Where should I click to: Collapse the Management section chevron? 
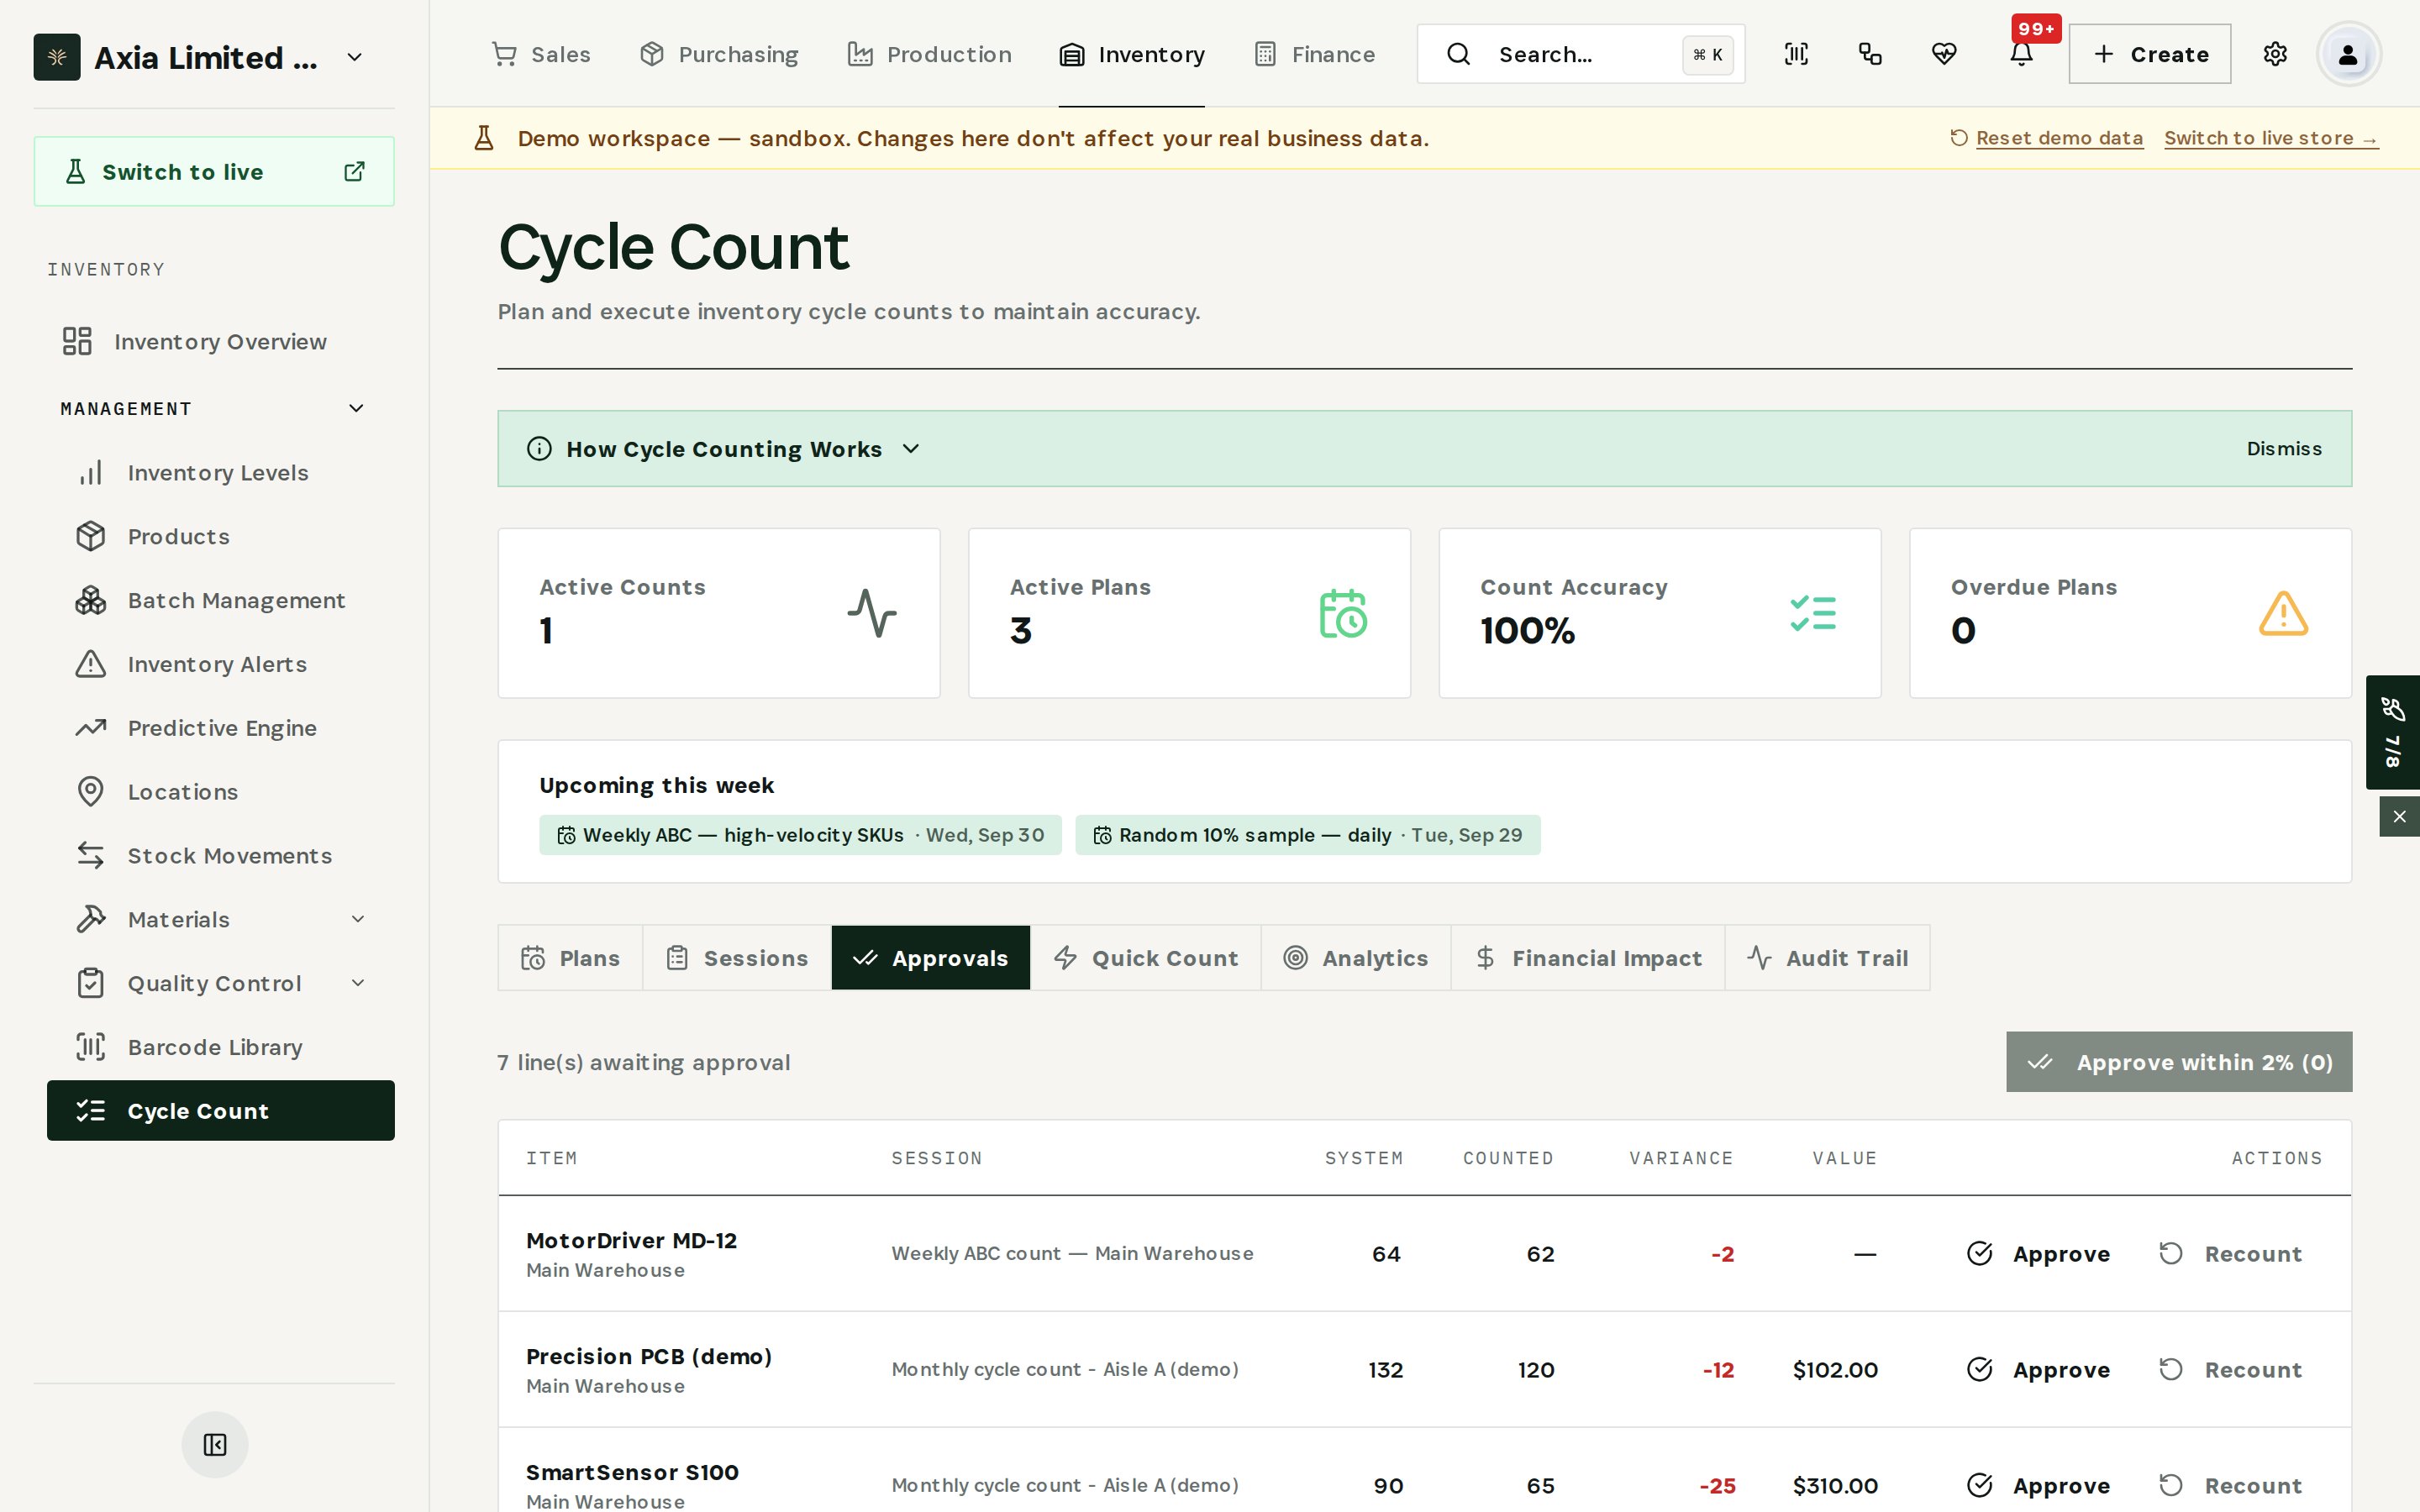click(356, 408)
